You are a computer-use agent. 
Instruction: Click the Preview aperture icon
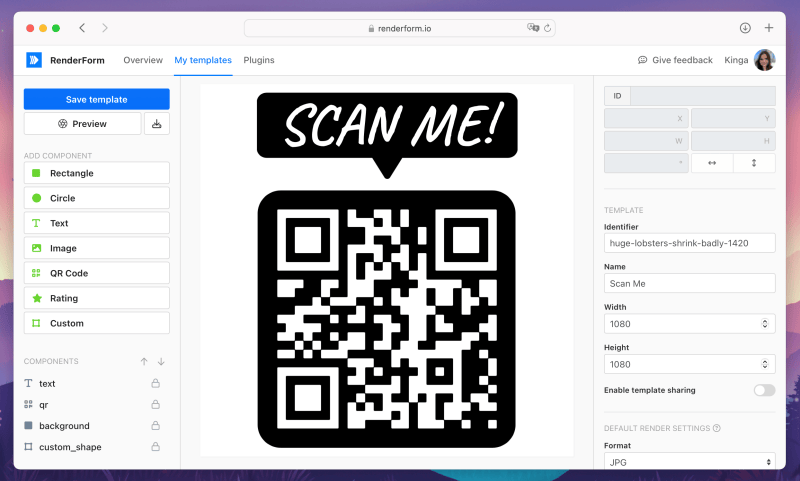[x=63, y=124]
